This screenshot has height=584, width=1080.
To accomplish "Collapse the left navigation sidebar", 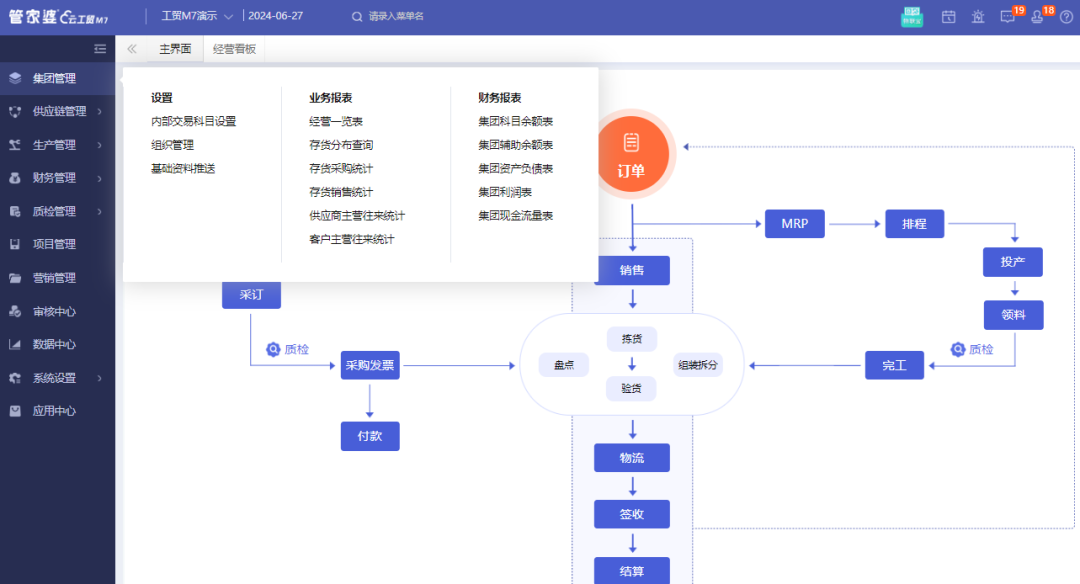I will pos(99,48).
